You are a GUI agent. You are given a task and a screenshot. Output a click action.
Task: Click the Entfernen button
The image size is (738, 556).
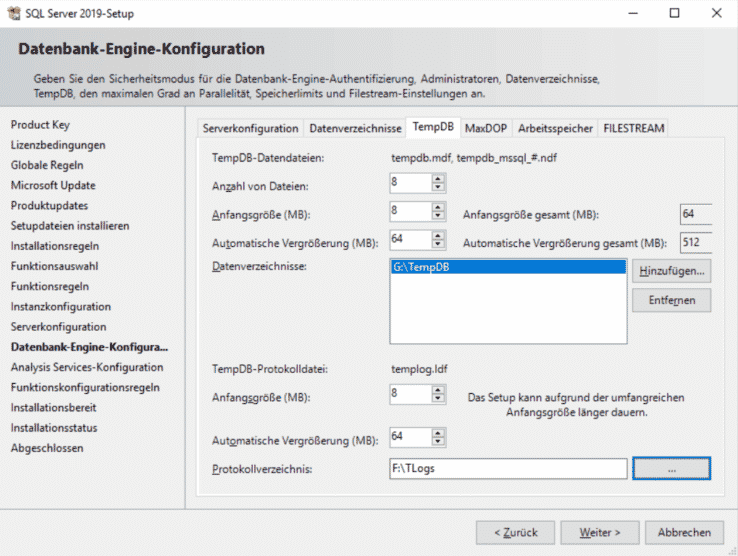[x=672, y=300]
